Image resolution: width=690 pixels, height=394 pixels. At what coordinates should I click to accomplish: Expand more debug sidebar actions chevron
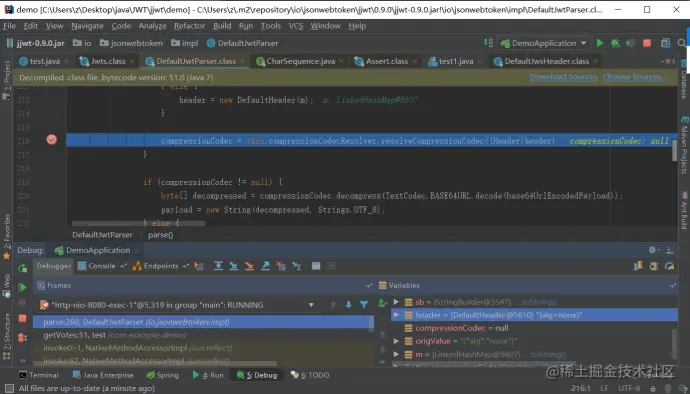pyautogui.click(x=22, y=360)
